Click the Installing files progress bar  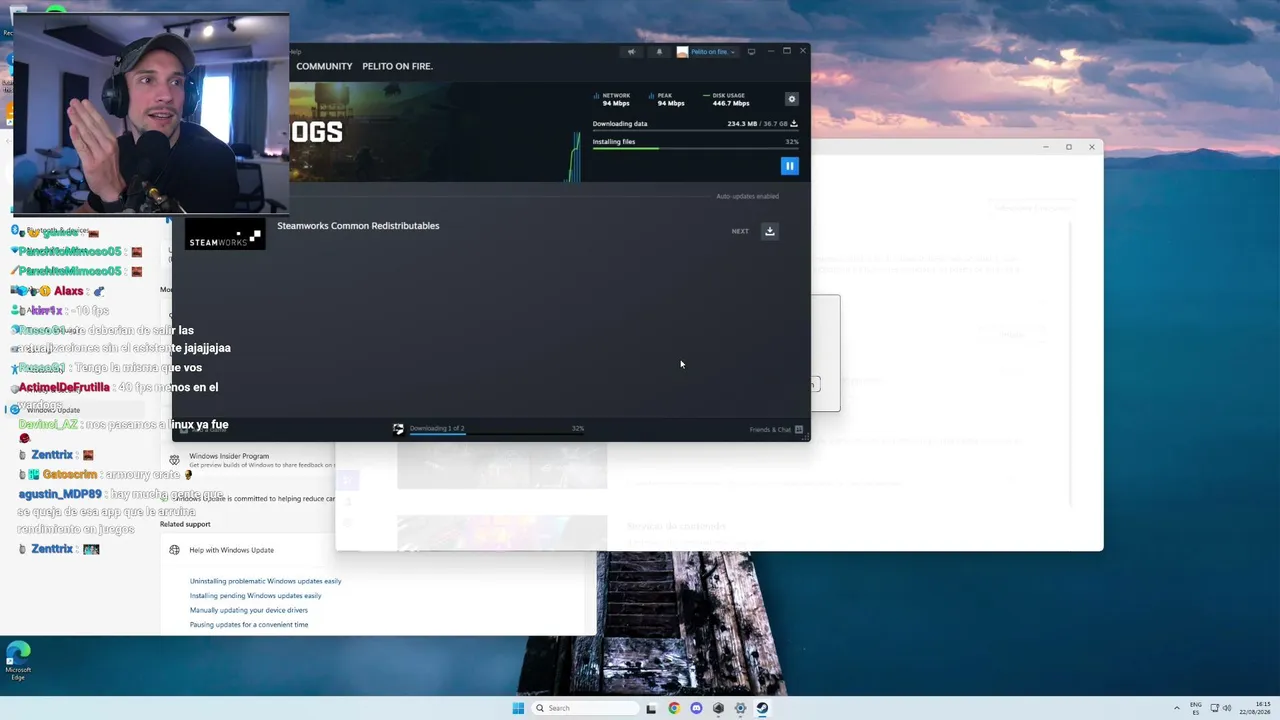tap(696, 149)
